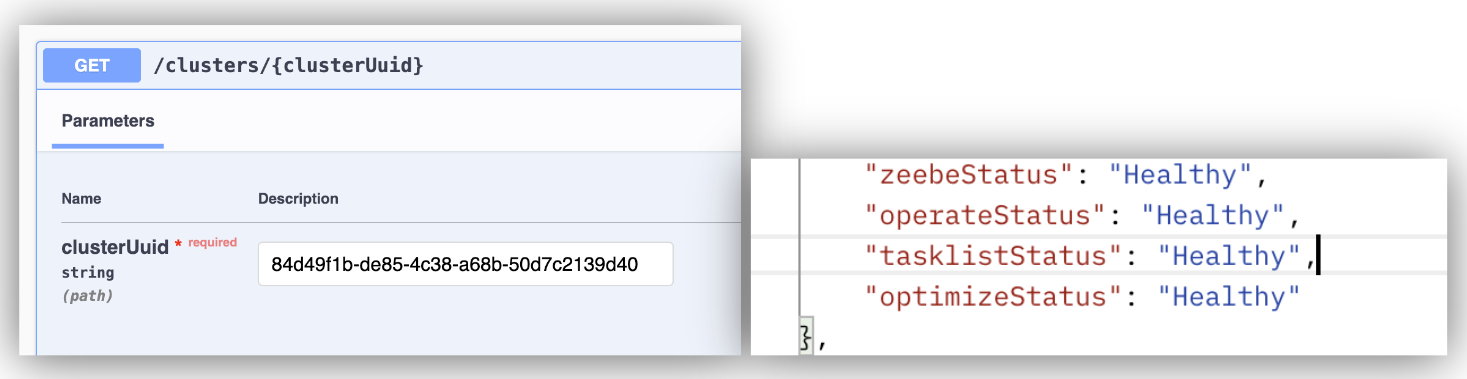The height and width of the screenshot is (379, 1467).
Task: Click the Healthy value of zeebeStatus
Action: [x=1180, y=175]
